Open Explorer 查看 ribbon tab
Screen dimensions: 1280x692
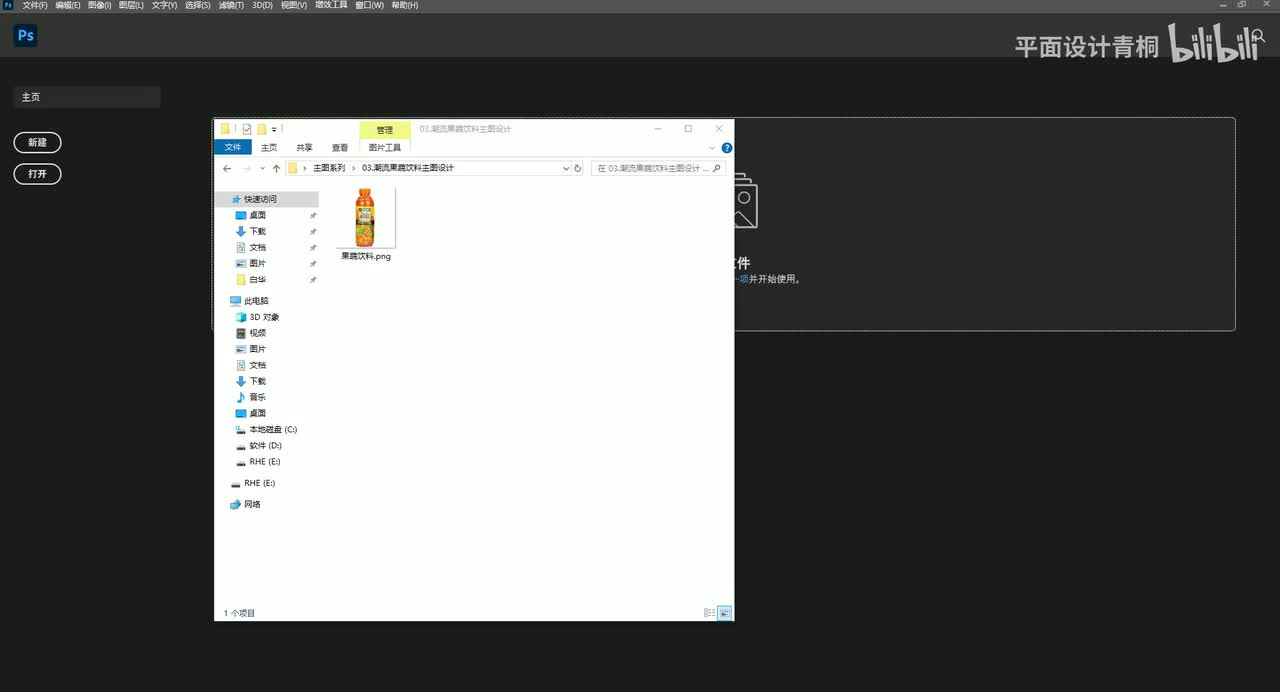click(x=340, y=147)
